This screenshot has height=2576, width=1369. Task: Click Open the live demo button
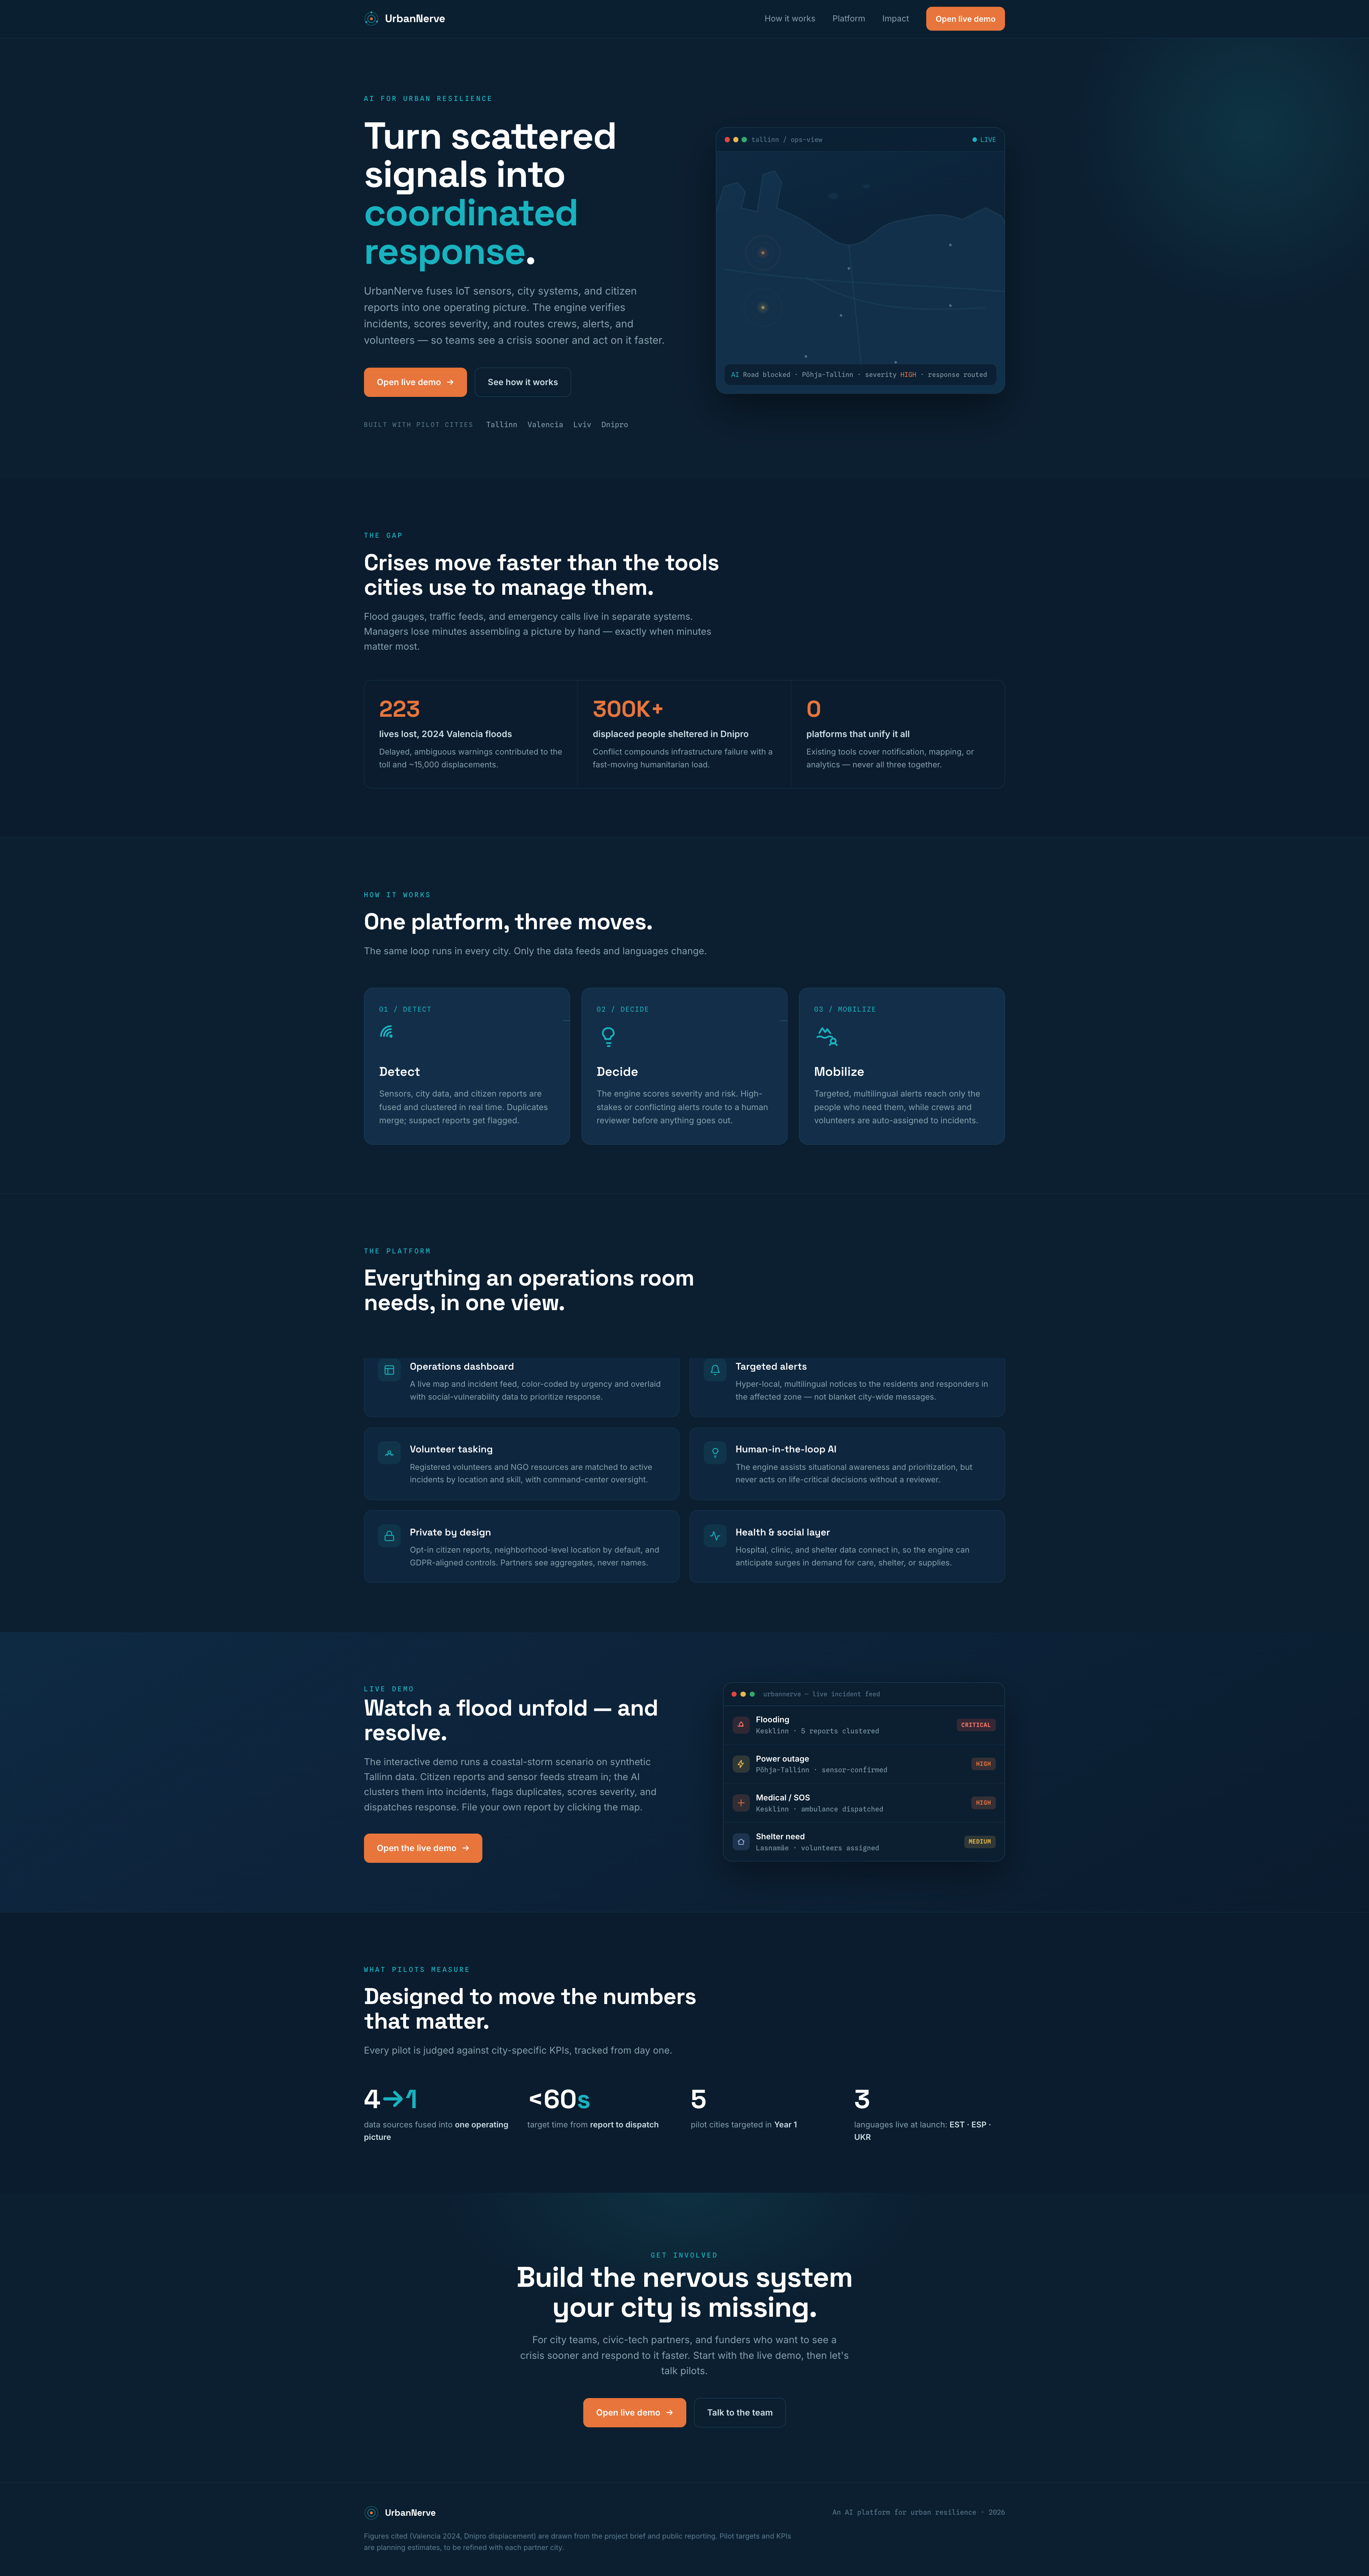pyautogui.click(x=423, y=1848)
